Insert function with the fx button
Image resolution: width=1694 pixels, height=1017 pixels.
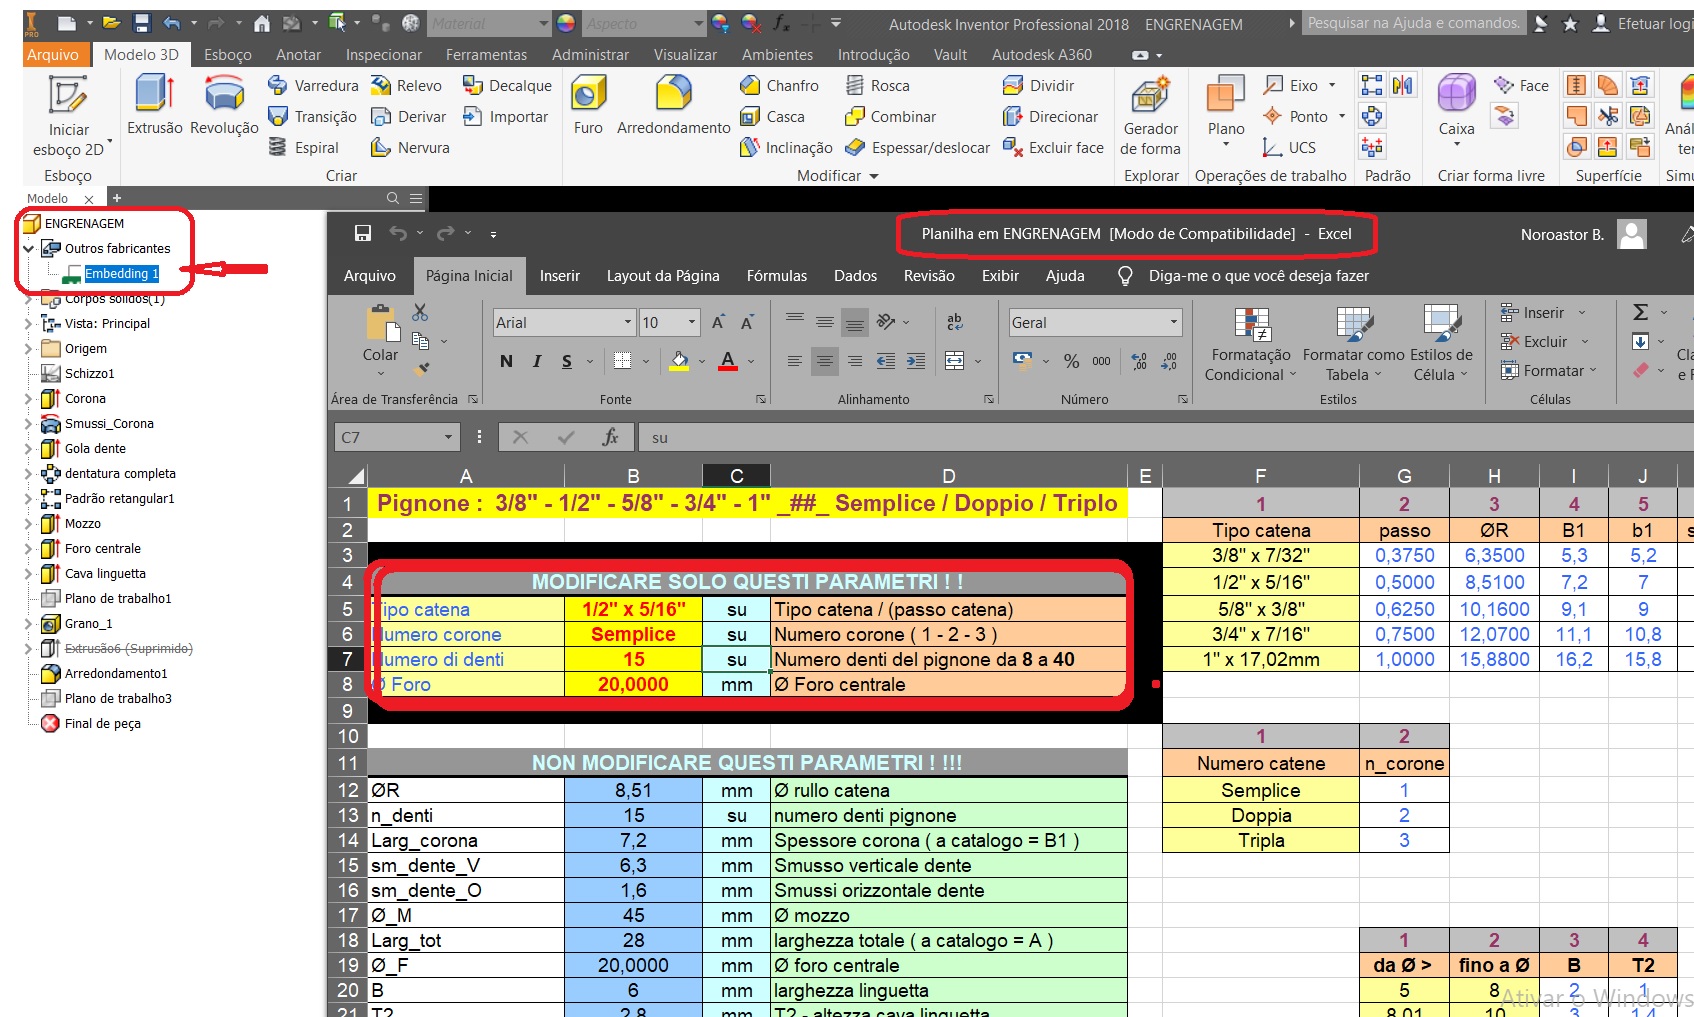(x=610, y=437)
